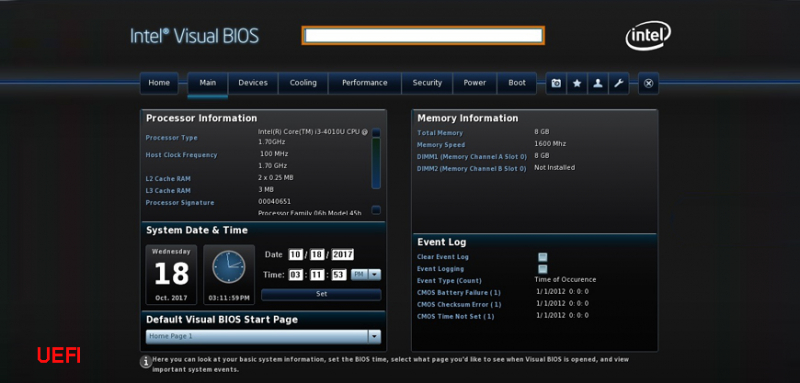Open the Power tab
The height and width of the screenshot is (383, 800).
[474, 83]
